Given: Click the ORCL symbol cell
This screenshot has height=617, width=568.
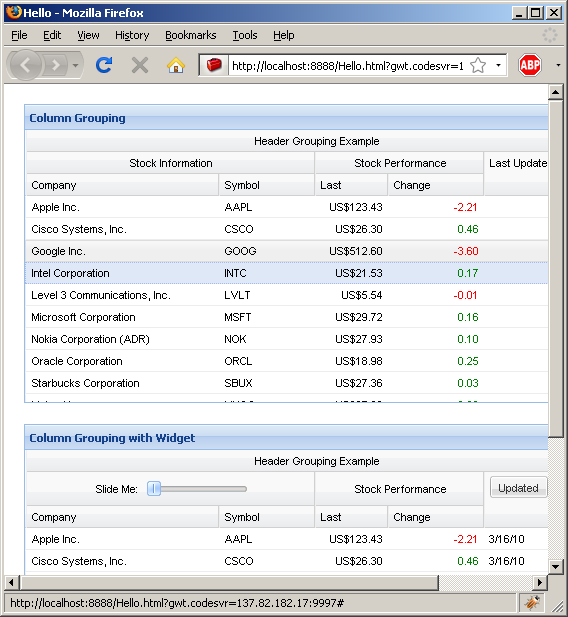Looking at the screenshot, I should tap(238, 361).
